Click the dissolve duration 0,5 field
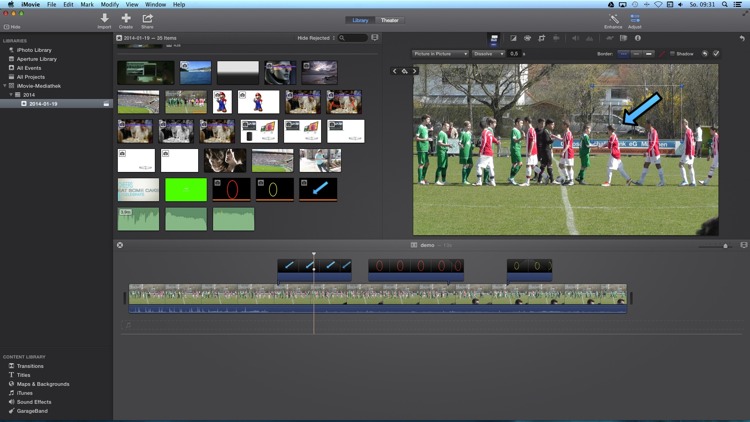This screenshot has height=422, width=750. (514, 54)
